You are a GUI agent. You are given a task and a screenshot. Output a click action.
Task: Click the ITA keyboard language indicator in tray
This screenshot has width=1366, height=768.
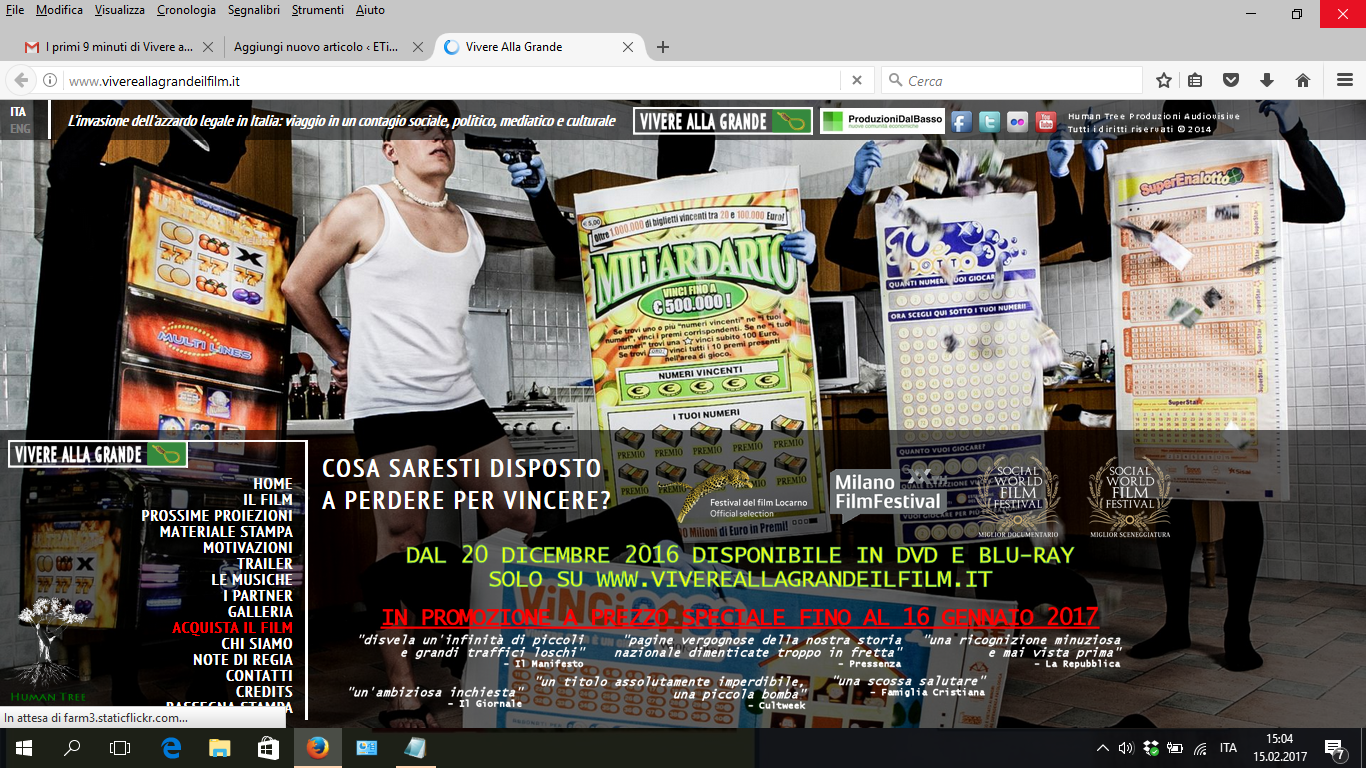(1228, 748)
